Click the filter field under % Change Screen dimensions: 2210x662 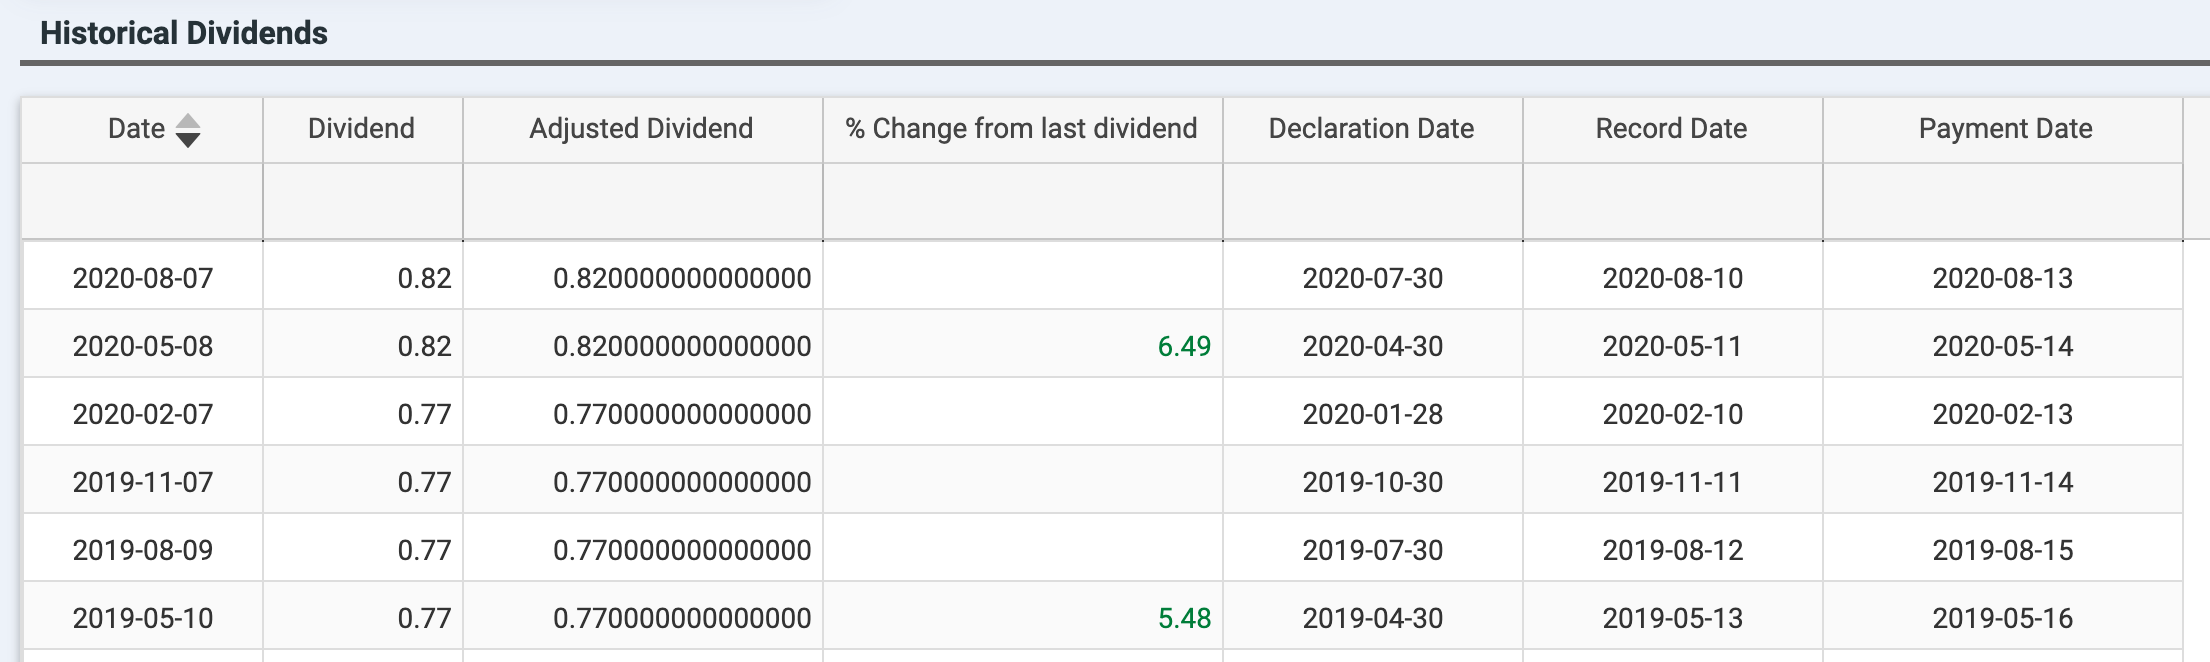point(1023,202)
